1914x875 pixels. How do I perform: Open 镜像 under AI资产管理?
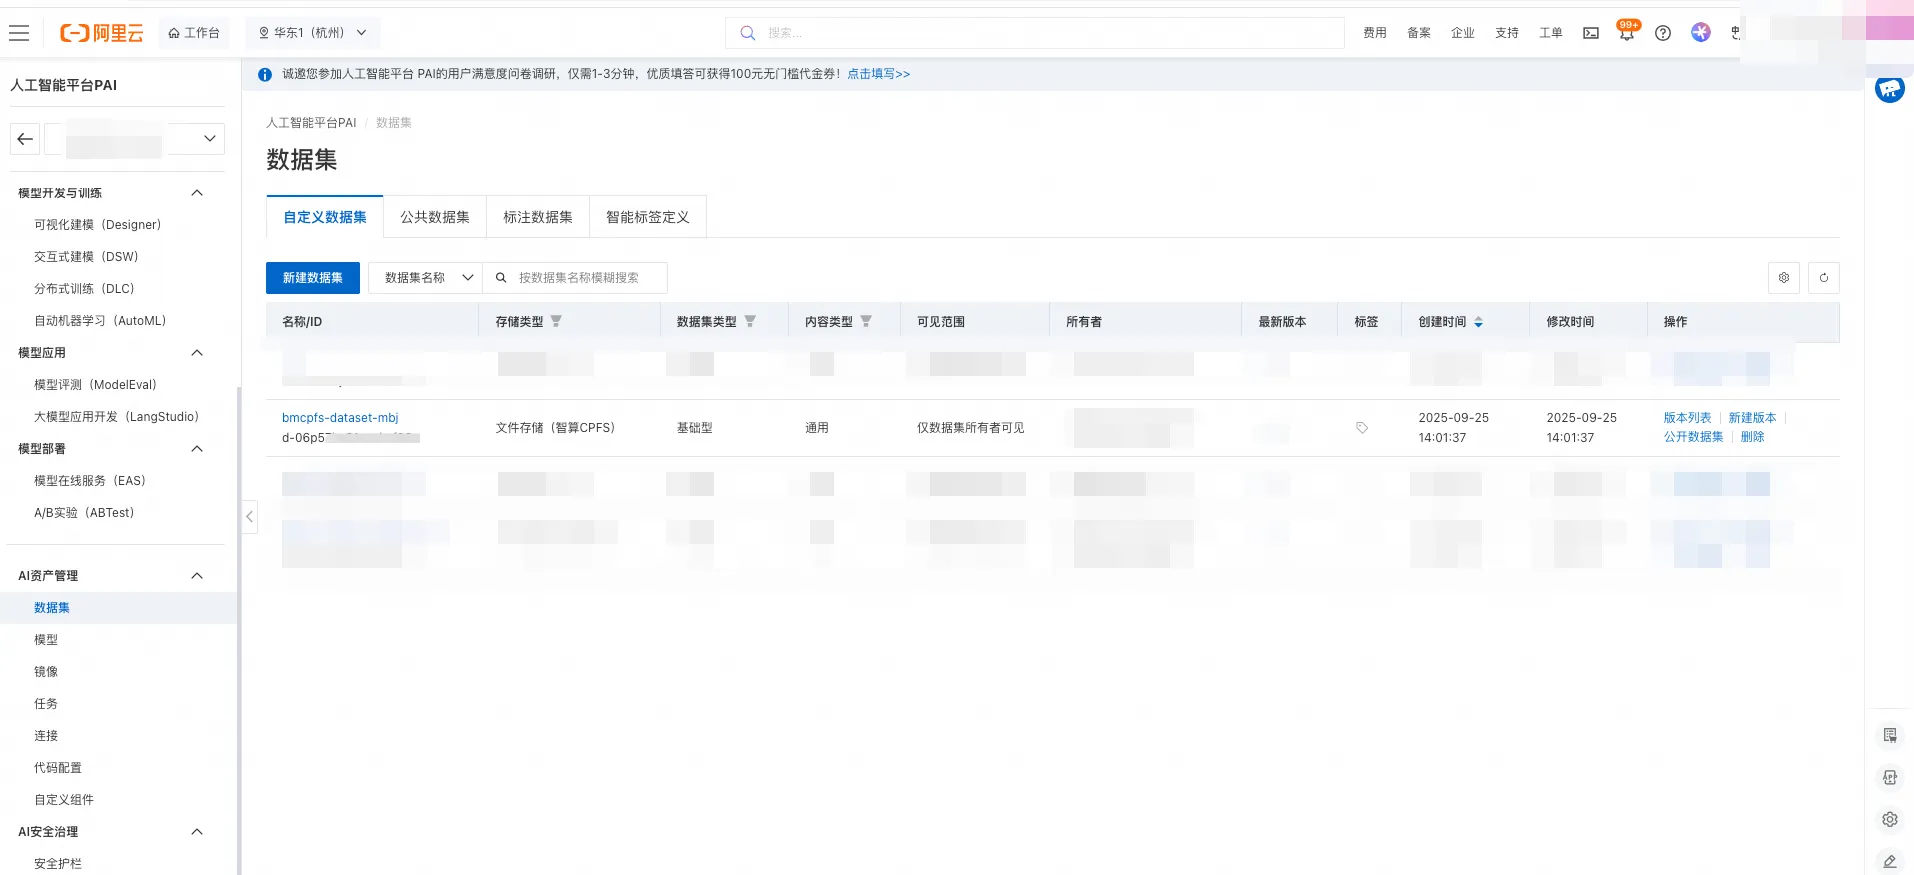click(x=46, y=672)
